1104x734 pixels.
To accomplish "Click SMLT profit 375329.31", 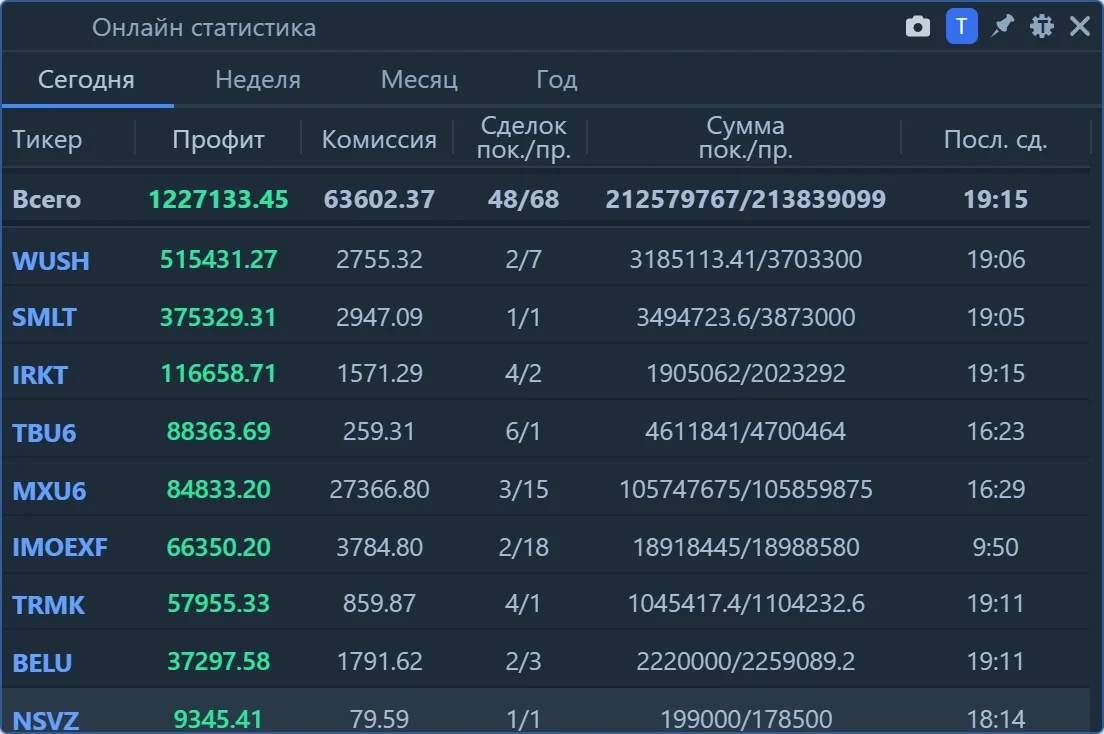I will pos(218,317).
